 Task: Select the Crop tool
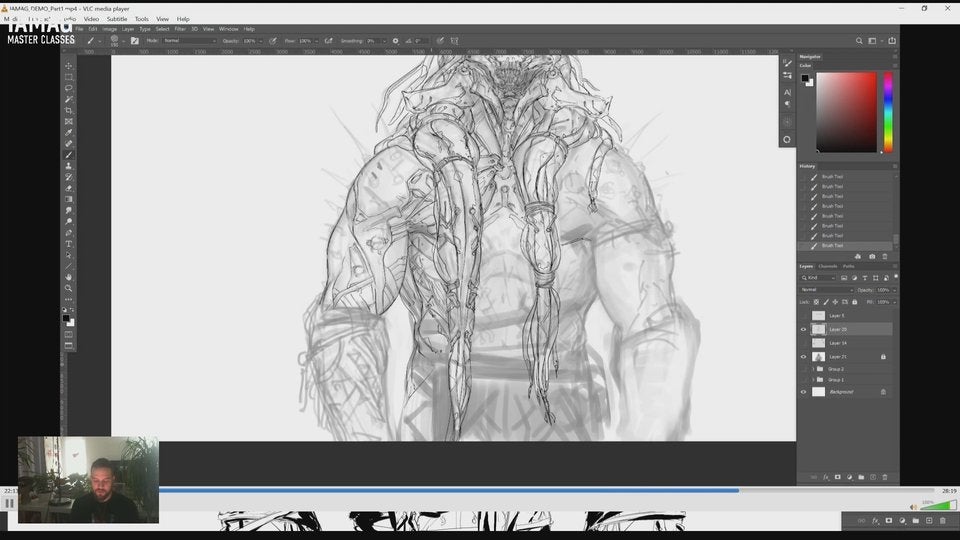[69, 110]
